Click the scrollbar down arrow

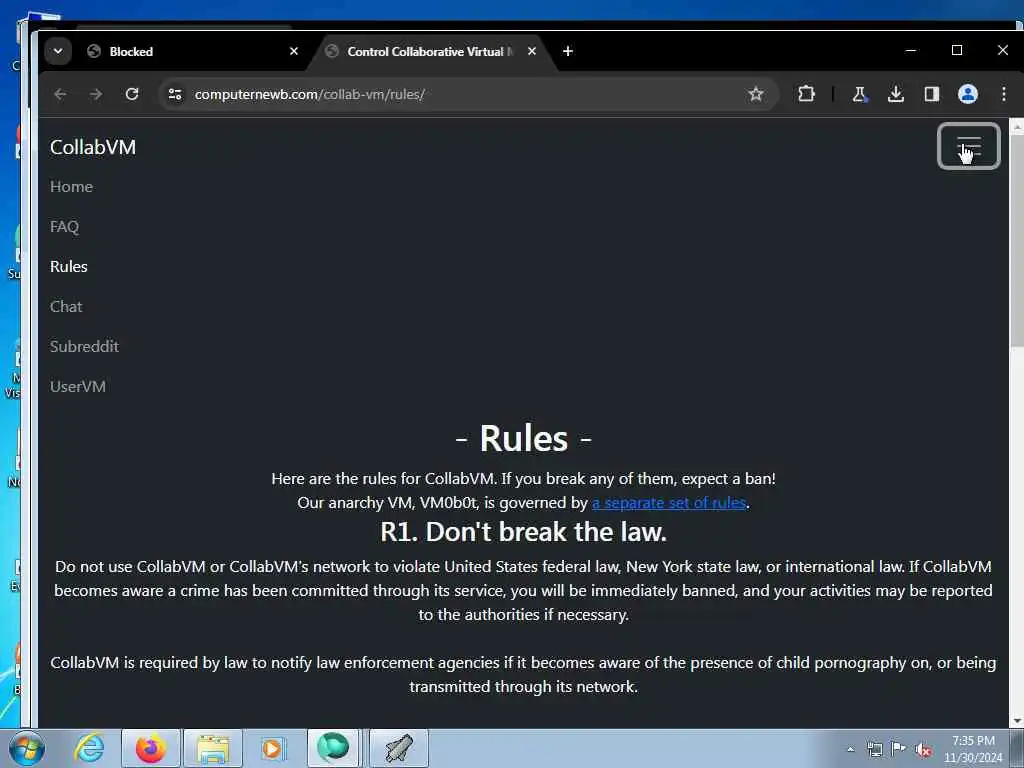[x=1017, y=721]
